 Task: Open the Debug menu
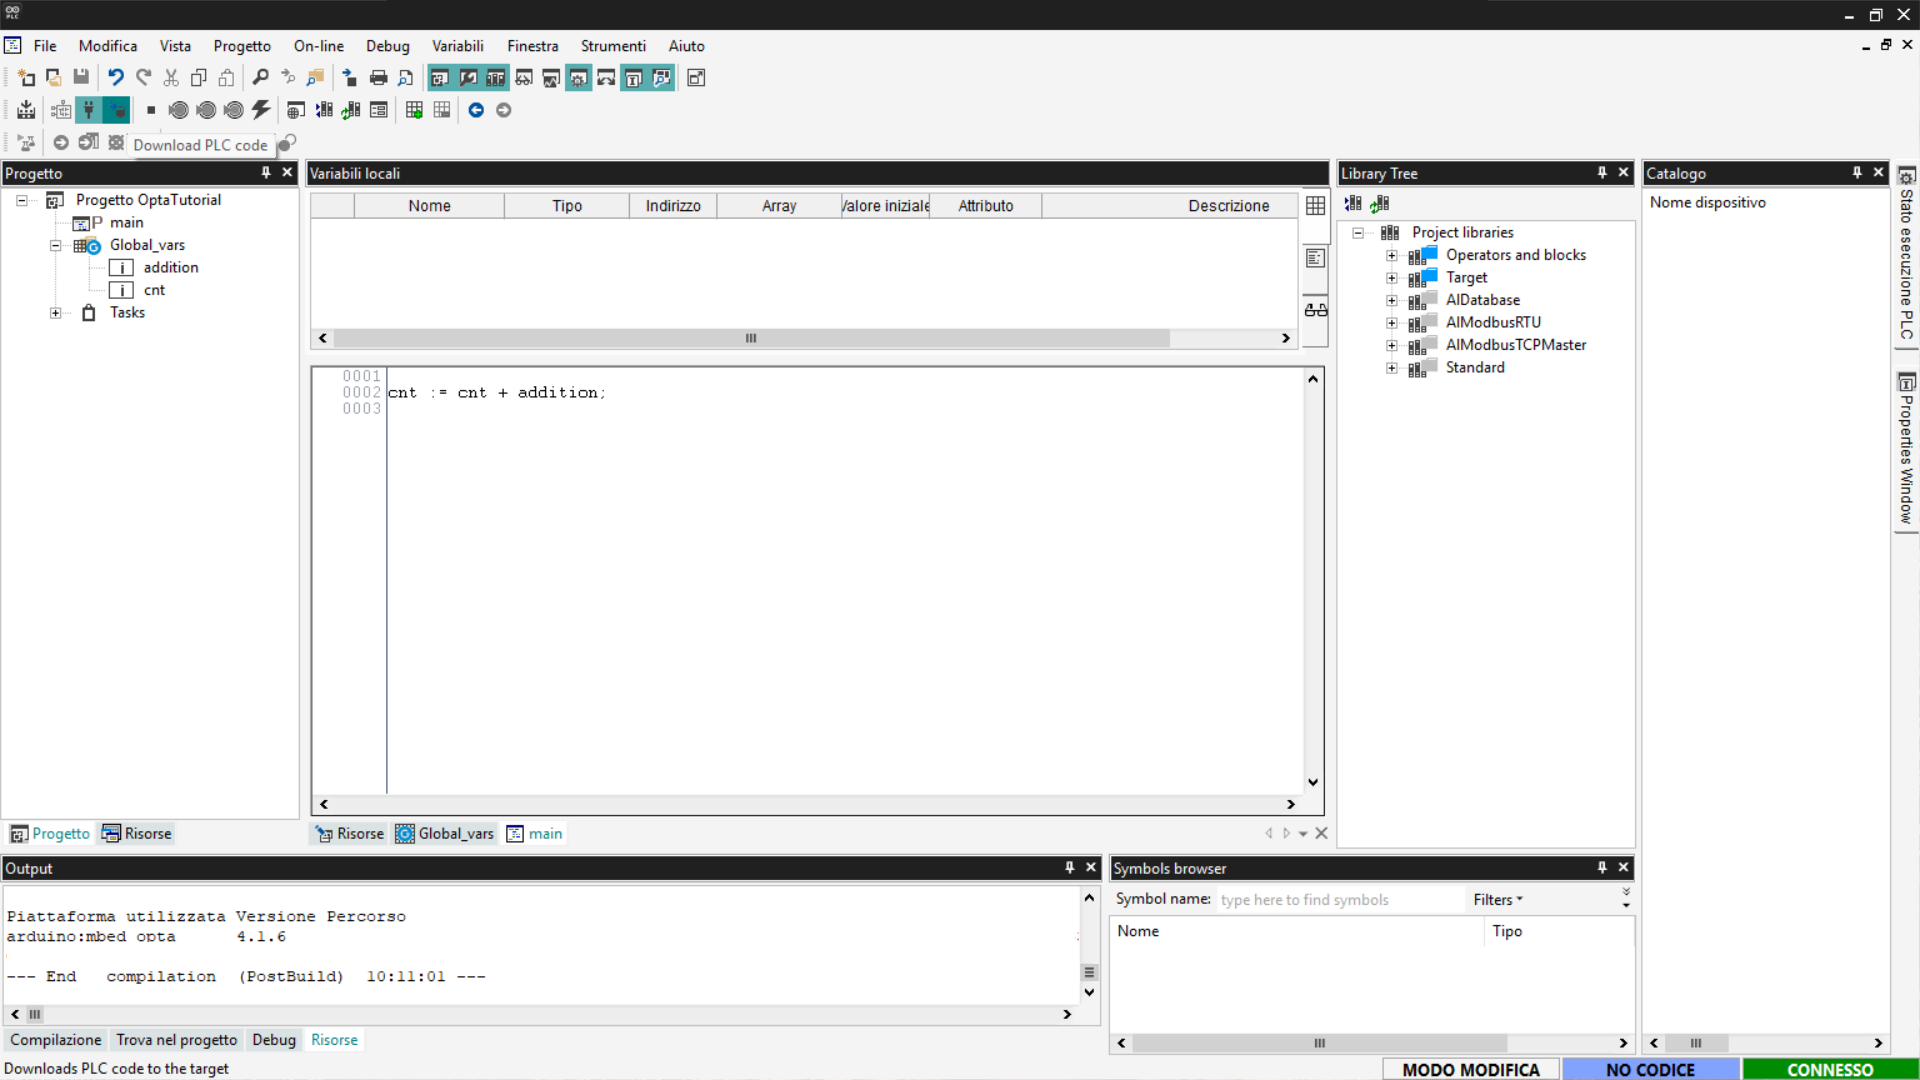(387, 46)
